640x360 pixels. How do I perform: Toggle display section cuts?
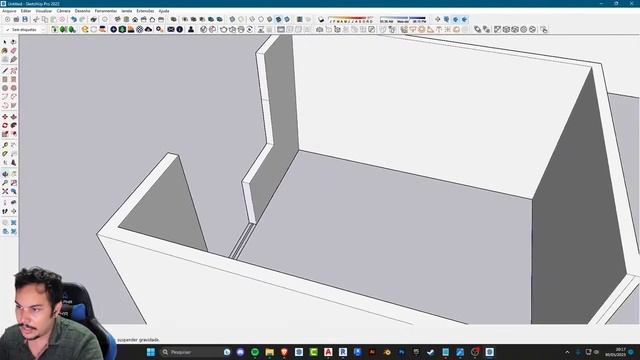point(456,19)
